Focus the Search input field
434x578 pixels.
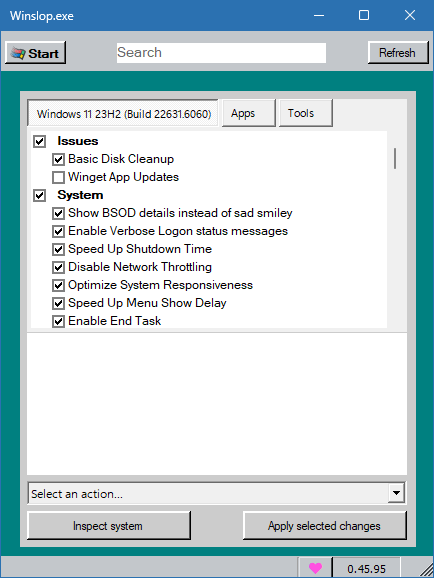click(221, 53)
